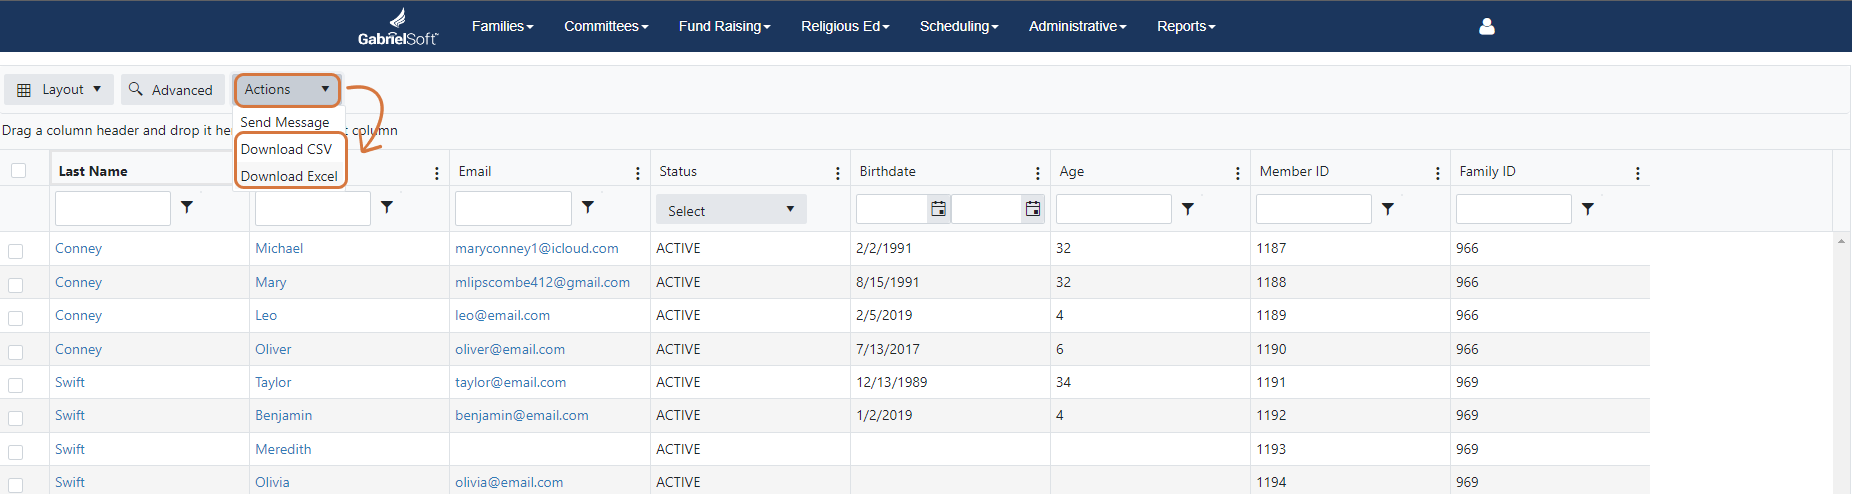Open the Email column options menu
The height and width of the screenshot is (494, 1852).
pos(638,173)
